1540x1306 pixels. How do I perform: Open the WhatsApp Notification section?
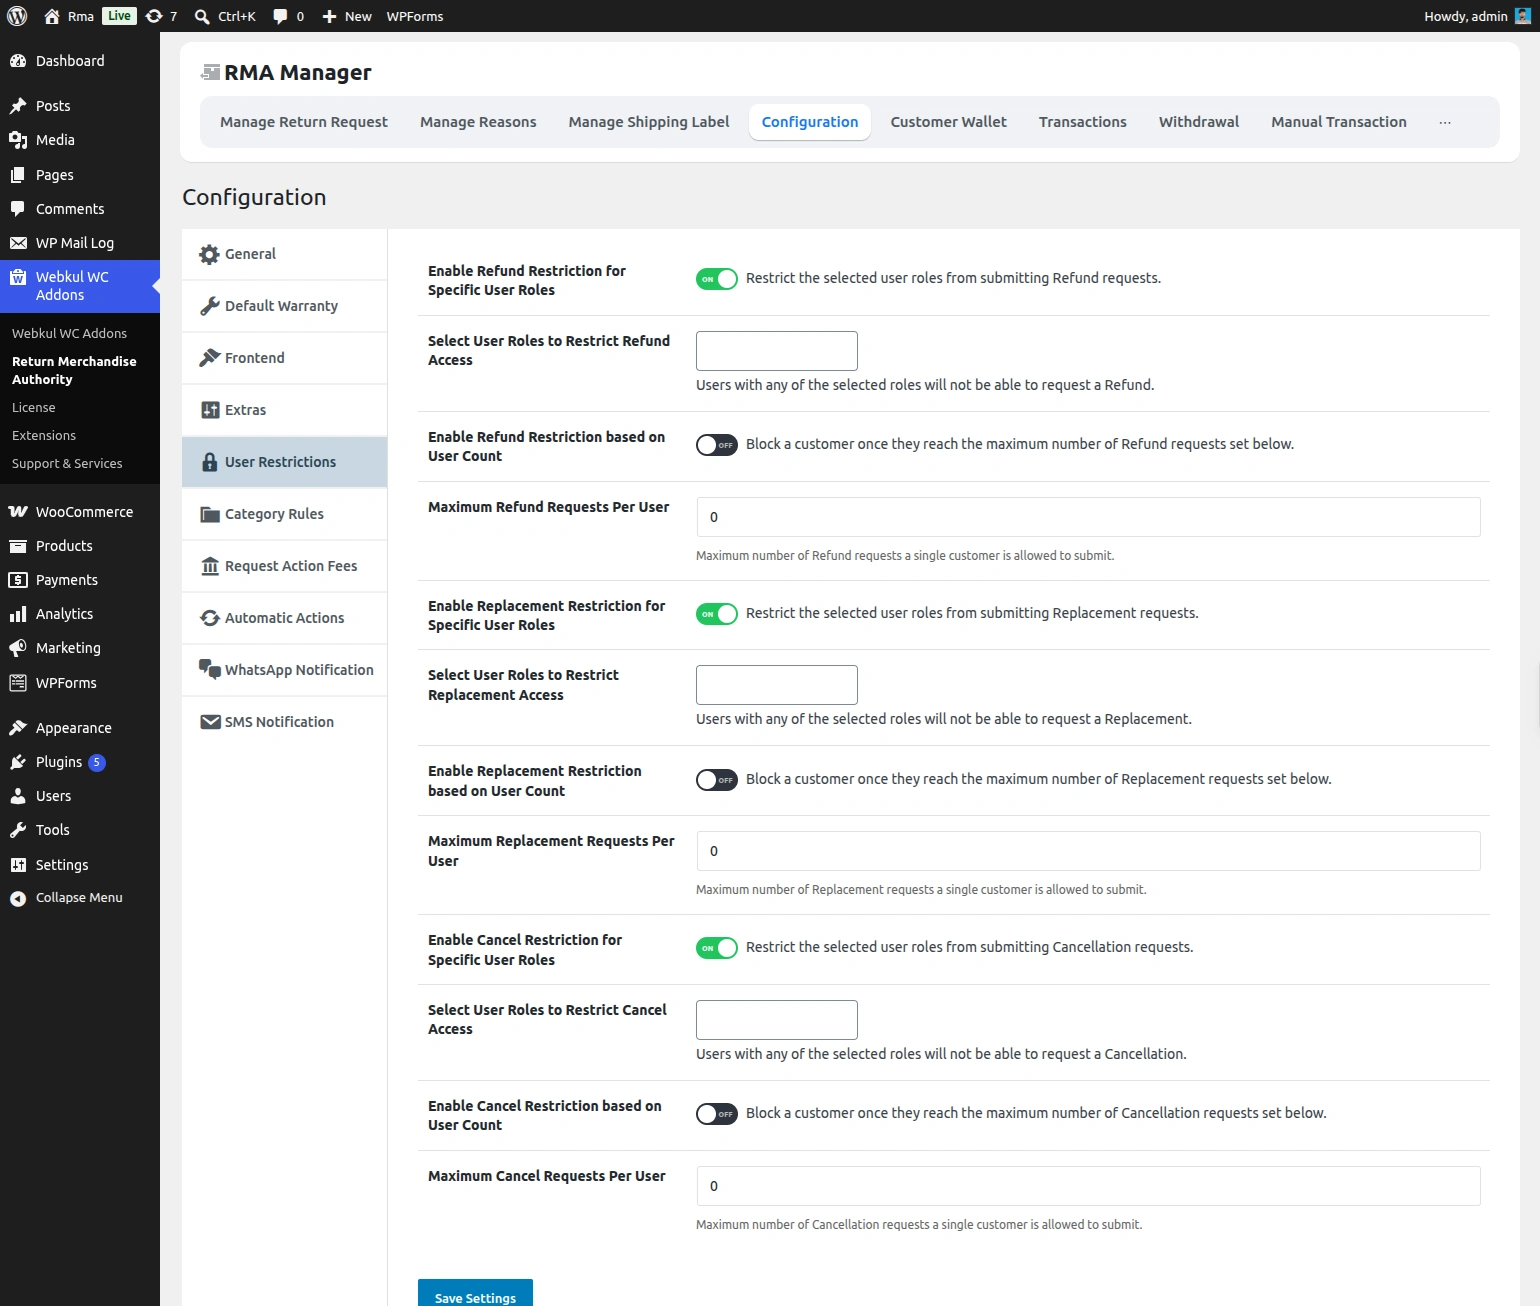coord(284,670)
